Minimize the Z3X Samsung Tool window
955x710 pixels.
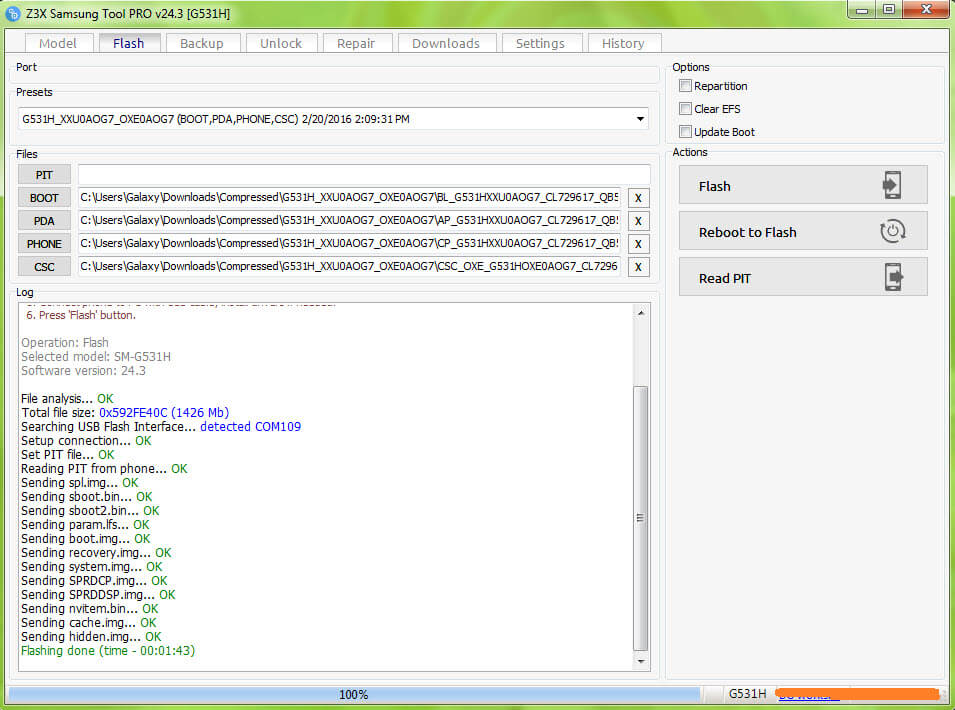[861, 10]
